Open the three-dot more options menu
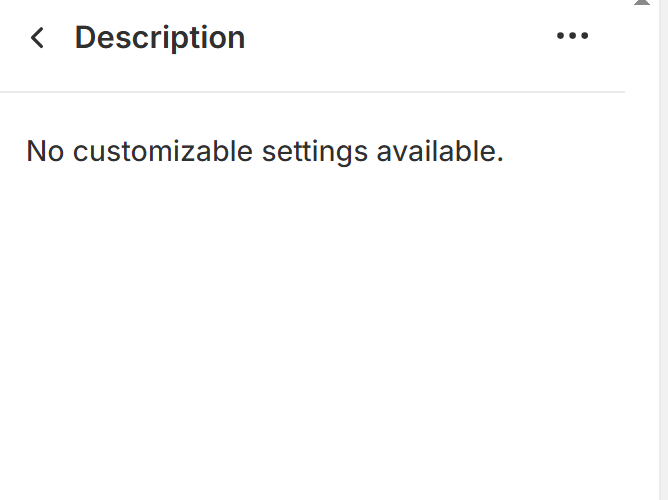 point(572,36)
